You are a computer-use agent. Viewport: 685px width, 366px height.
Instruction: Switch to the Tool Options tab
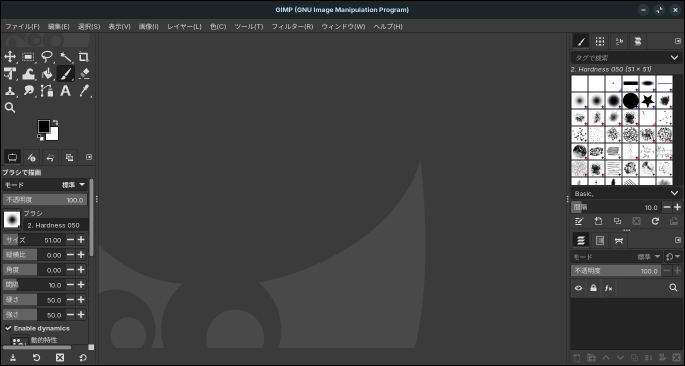(12, 157)
